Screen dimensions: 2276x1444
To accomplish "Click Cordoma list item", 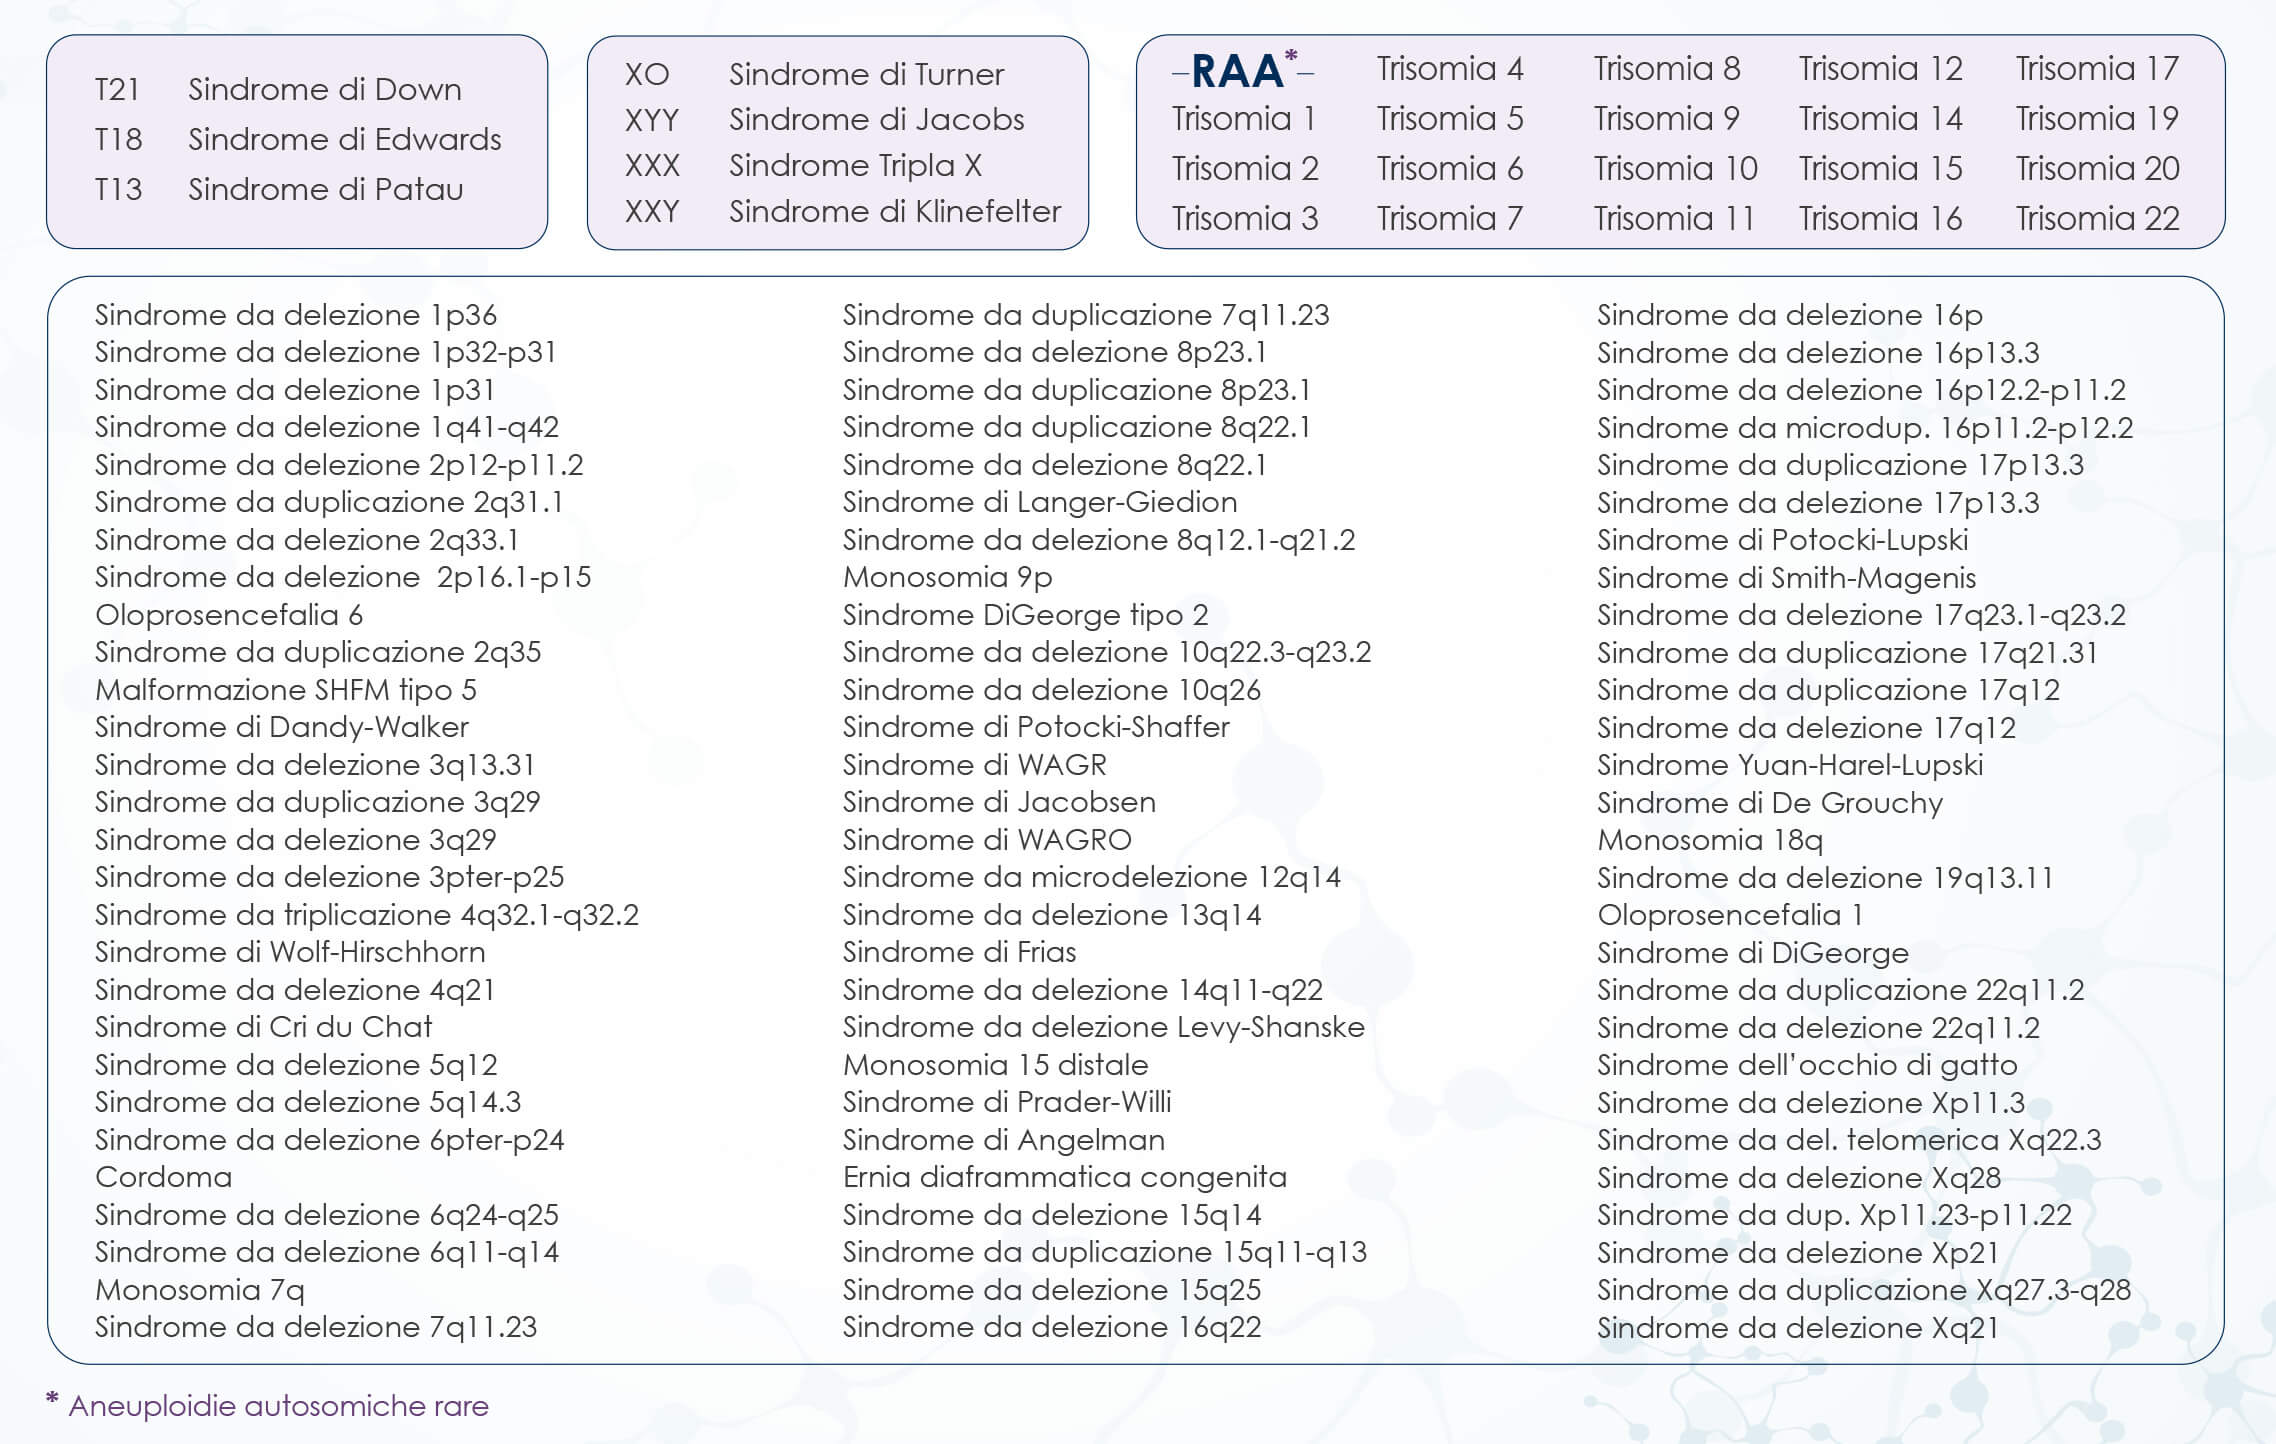I will point(163,1177).
